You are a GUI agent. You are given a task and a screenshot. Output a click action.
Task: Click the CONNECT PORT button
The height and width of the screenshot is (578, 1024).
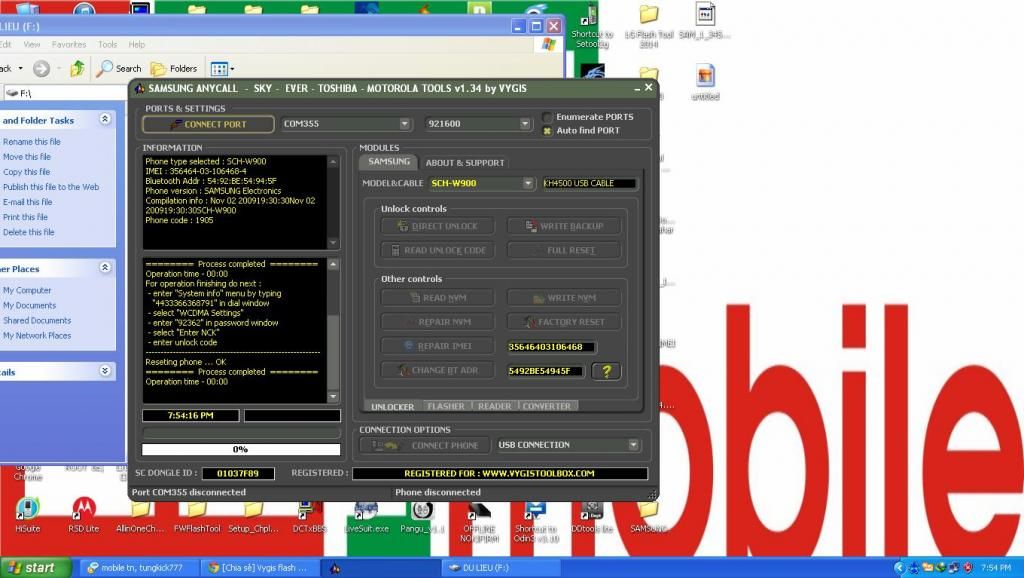[208, 124]
